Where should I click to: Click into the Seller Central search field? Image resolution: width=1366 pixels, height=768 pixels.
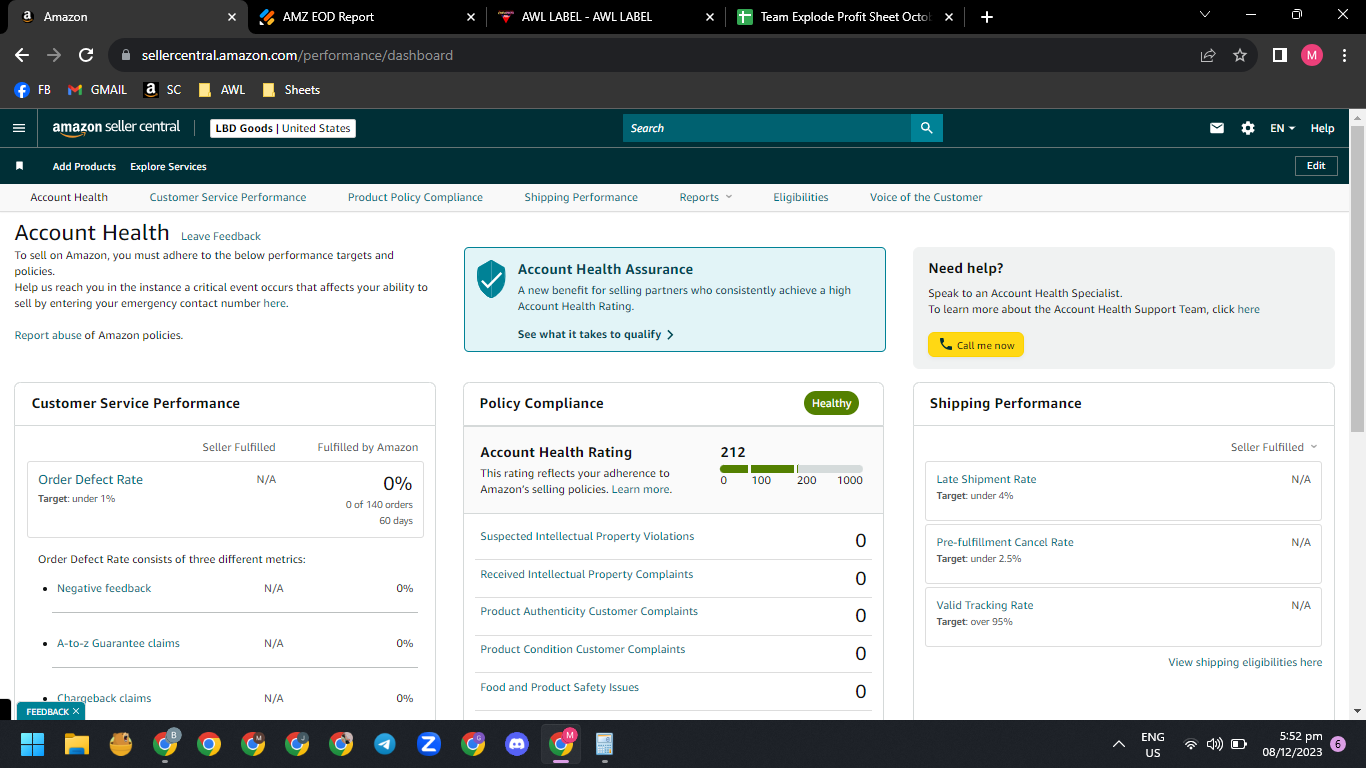pos(767,128)
